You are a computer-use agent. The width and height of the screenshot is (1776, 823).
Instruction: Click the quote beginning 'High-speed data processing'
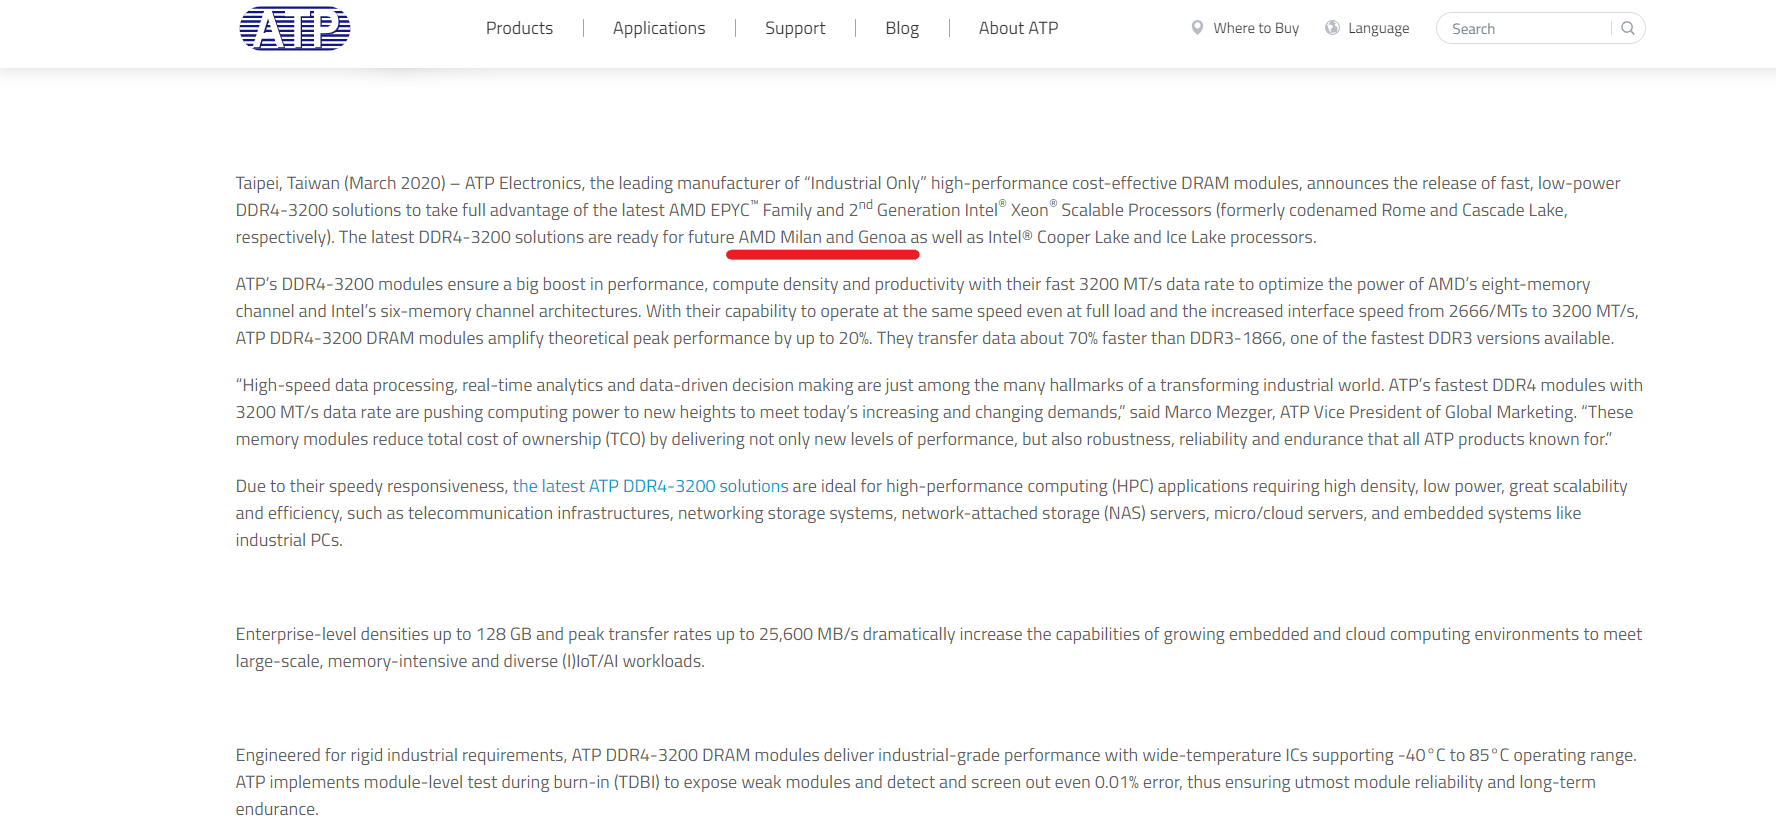[939, 412]
